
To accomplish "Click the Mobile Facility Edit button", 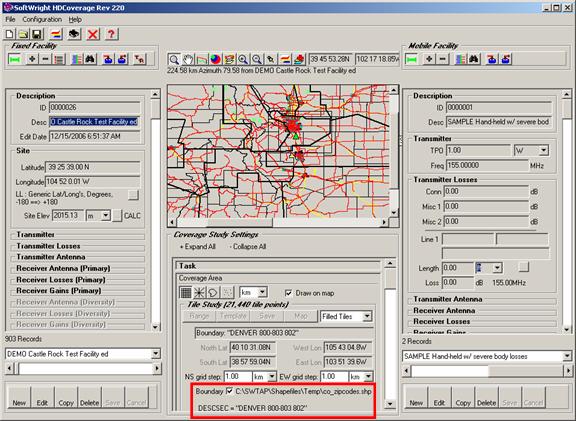I will (x=439, y=397).
